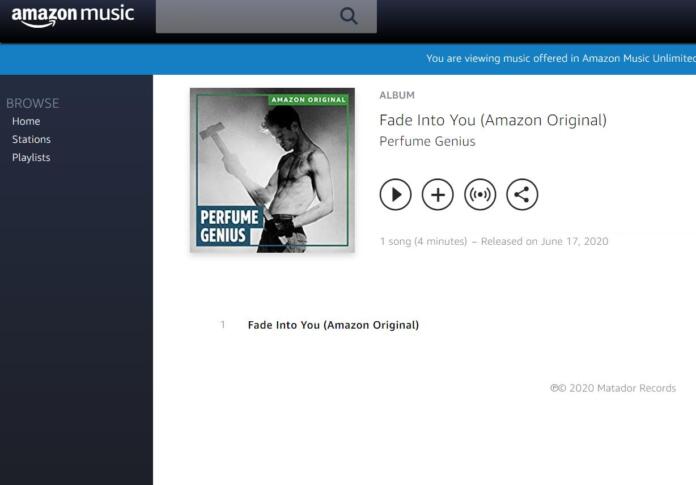The height and width of the screenshot is (485, 696).
Task: Click the search magnifier icon
Action: coord(348,16)
